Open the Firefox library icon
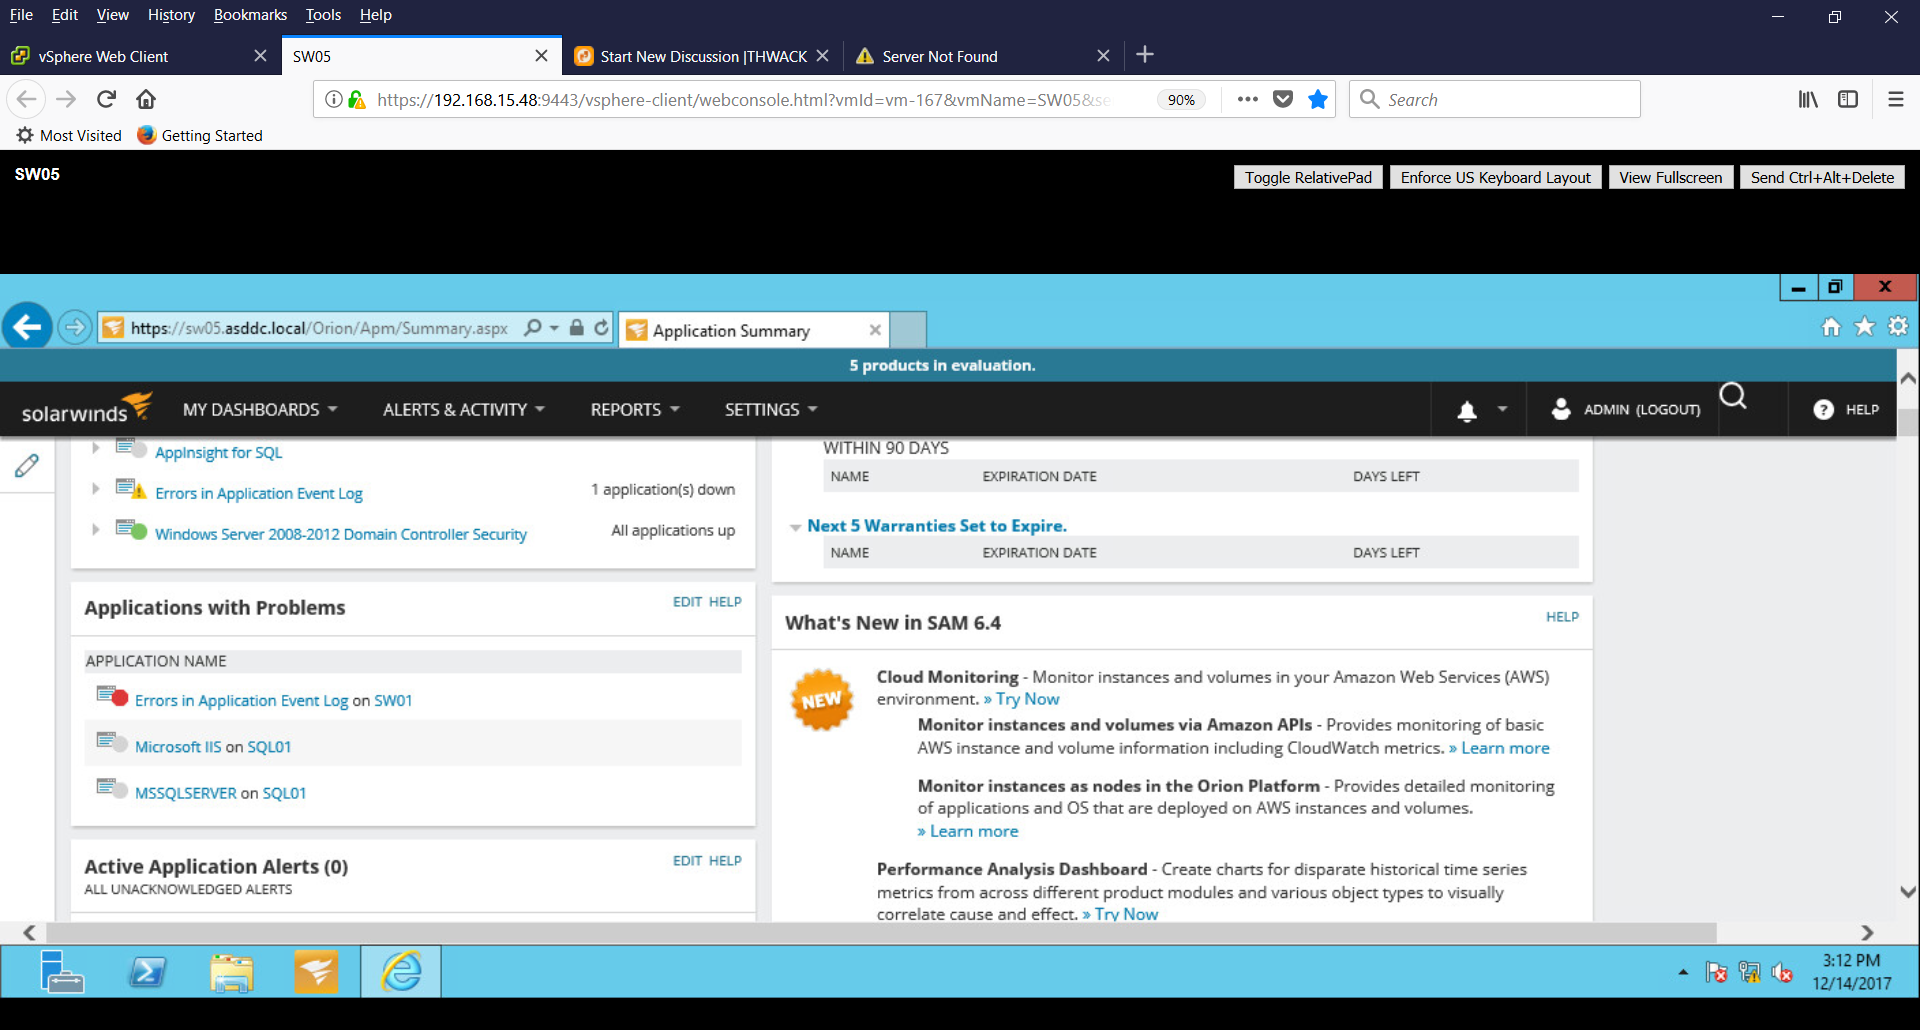 click(1808, 99)
